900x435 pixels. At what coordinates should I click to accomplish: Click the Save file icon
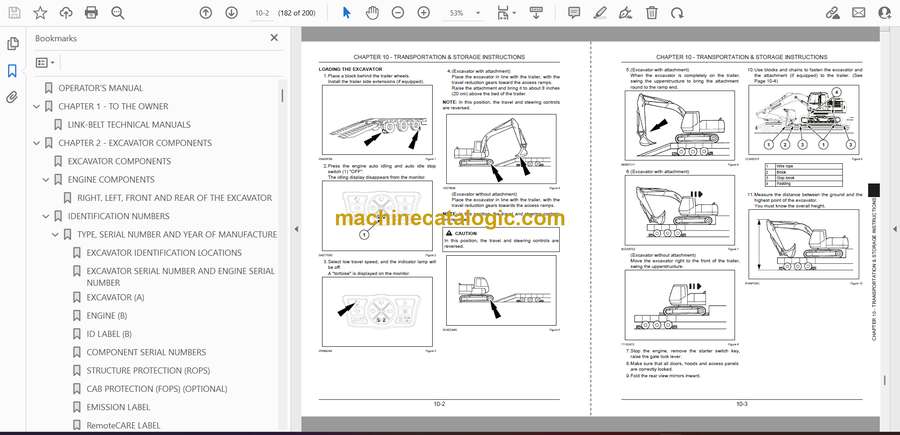click(14, 13)
